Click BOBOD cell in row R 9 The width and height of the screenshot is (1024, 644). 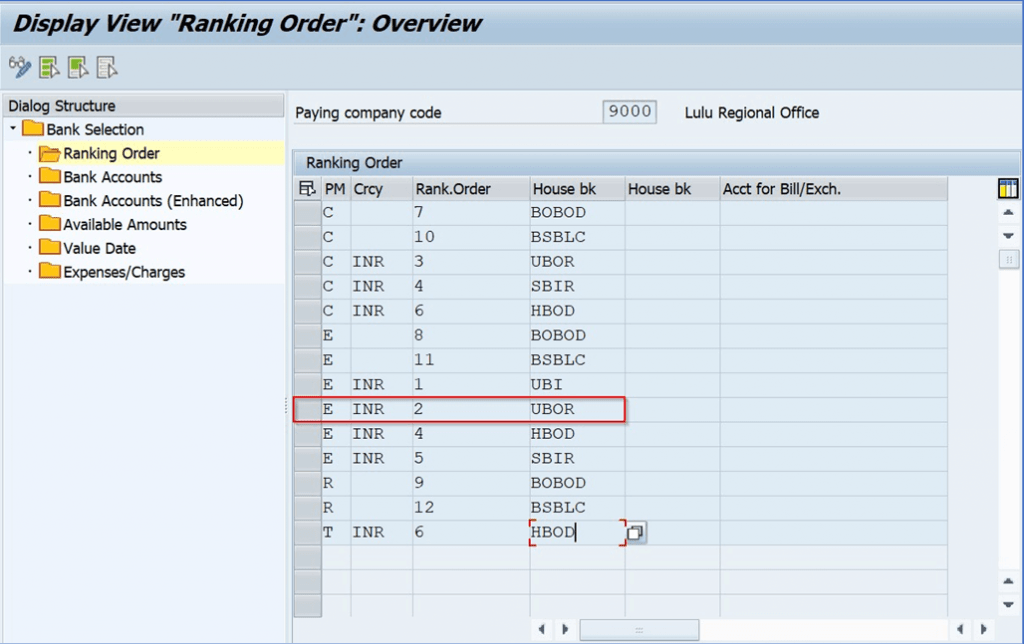pos(577,483)
